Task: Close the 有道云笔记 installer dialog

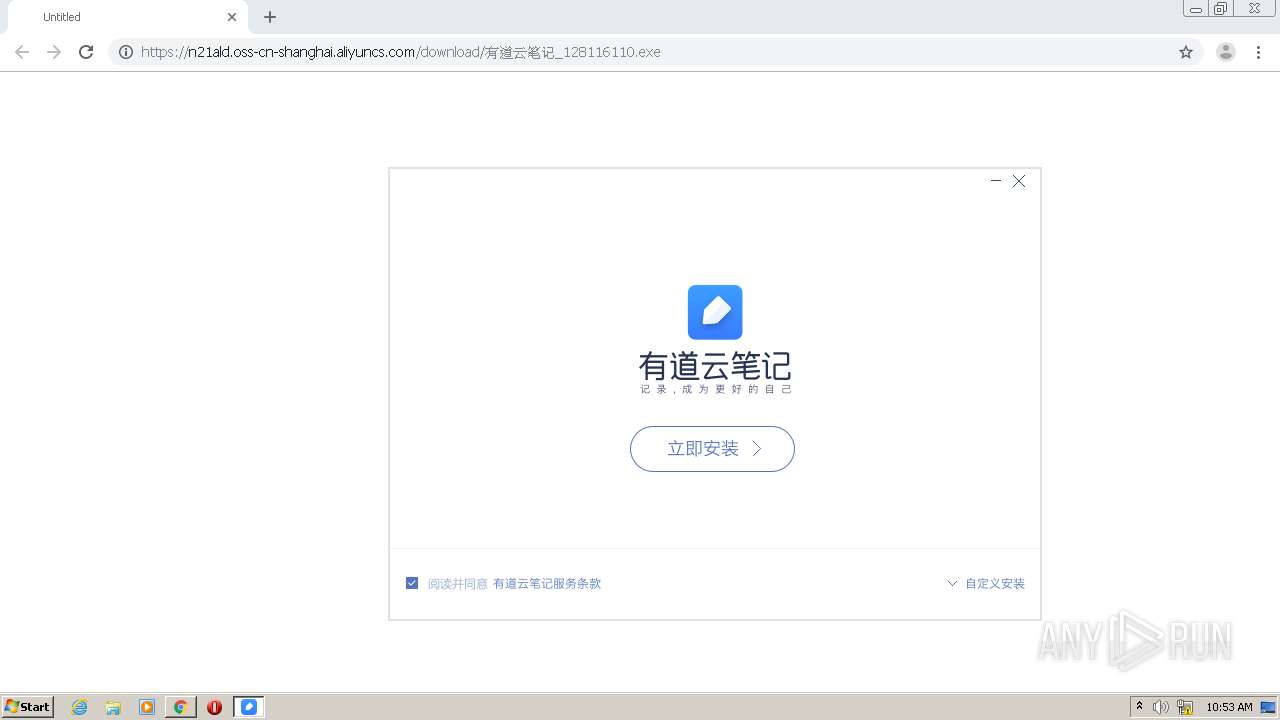Action: pyautogui.click(x=1019, y=181)
